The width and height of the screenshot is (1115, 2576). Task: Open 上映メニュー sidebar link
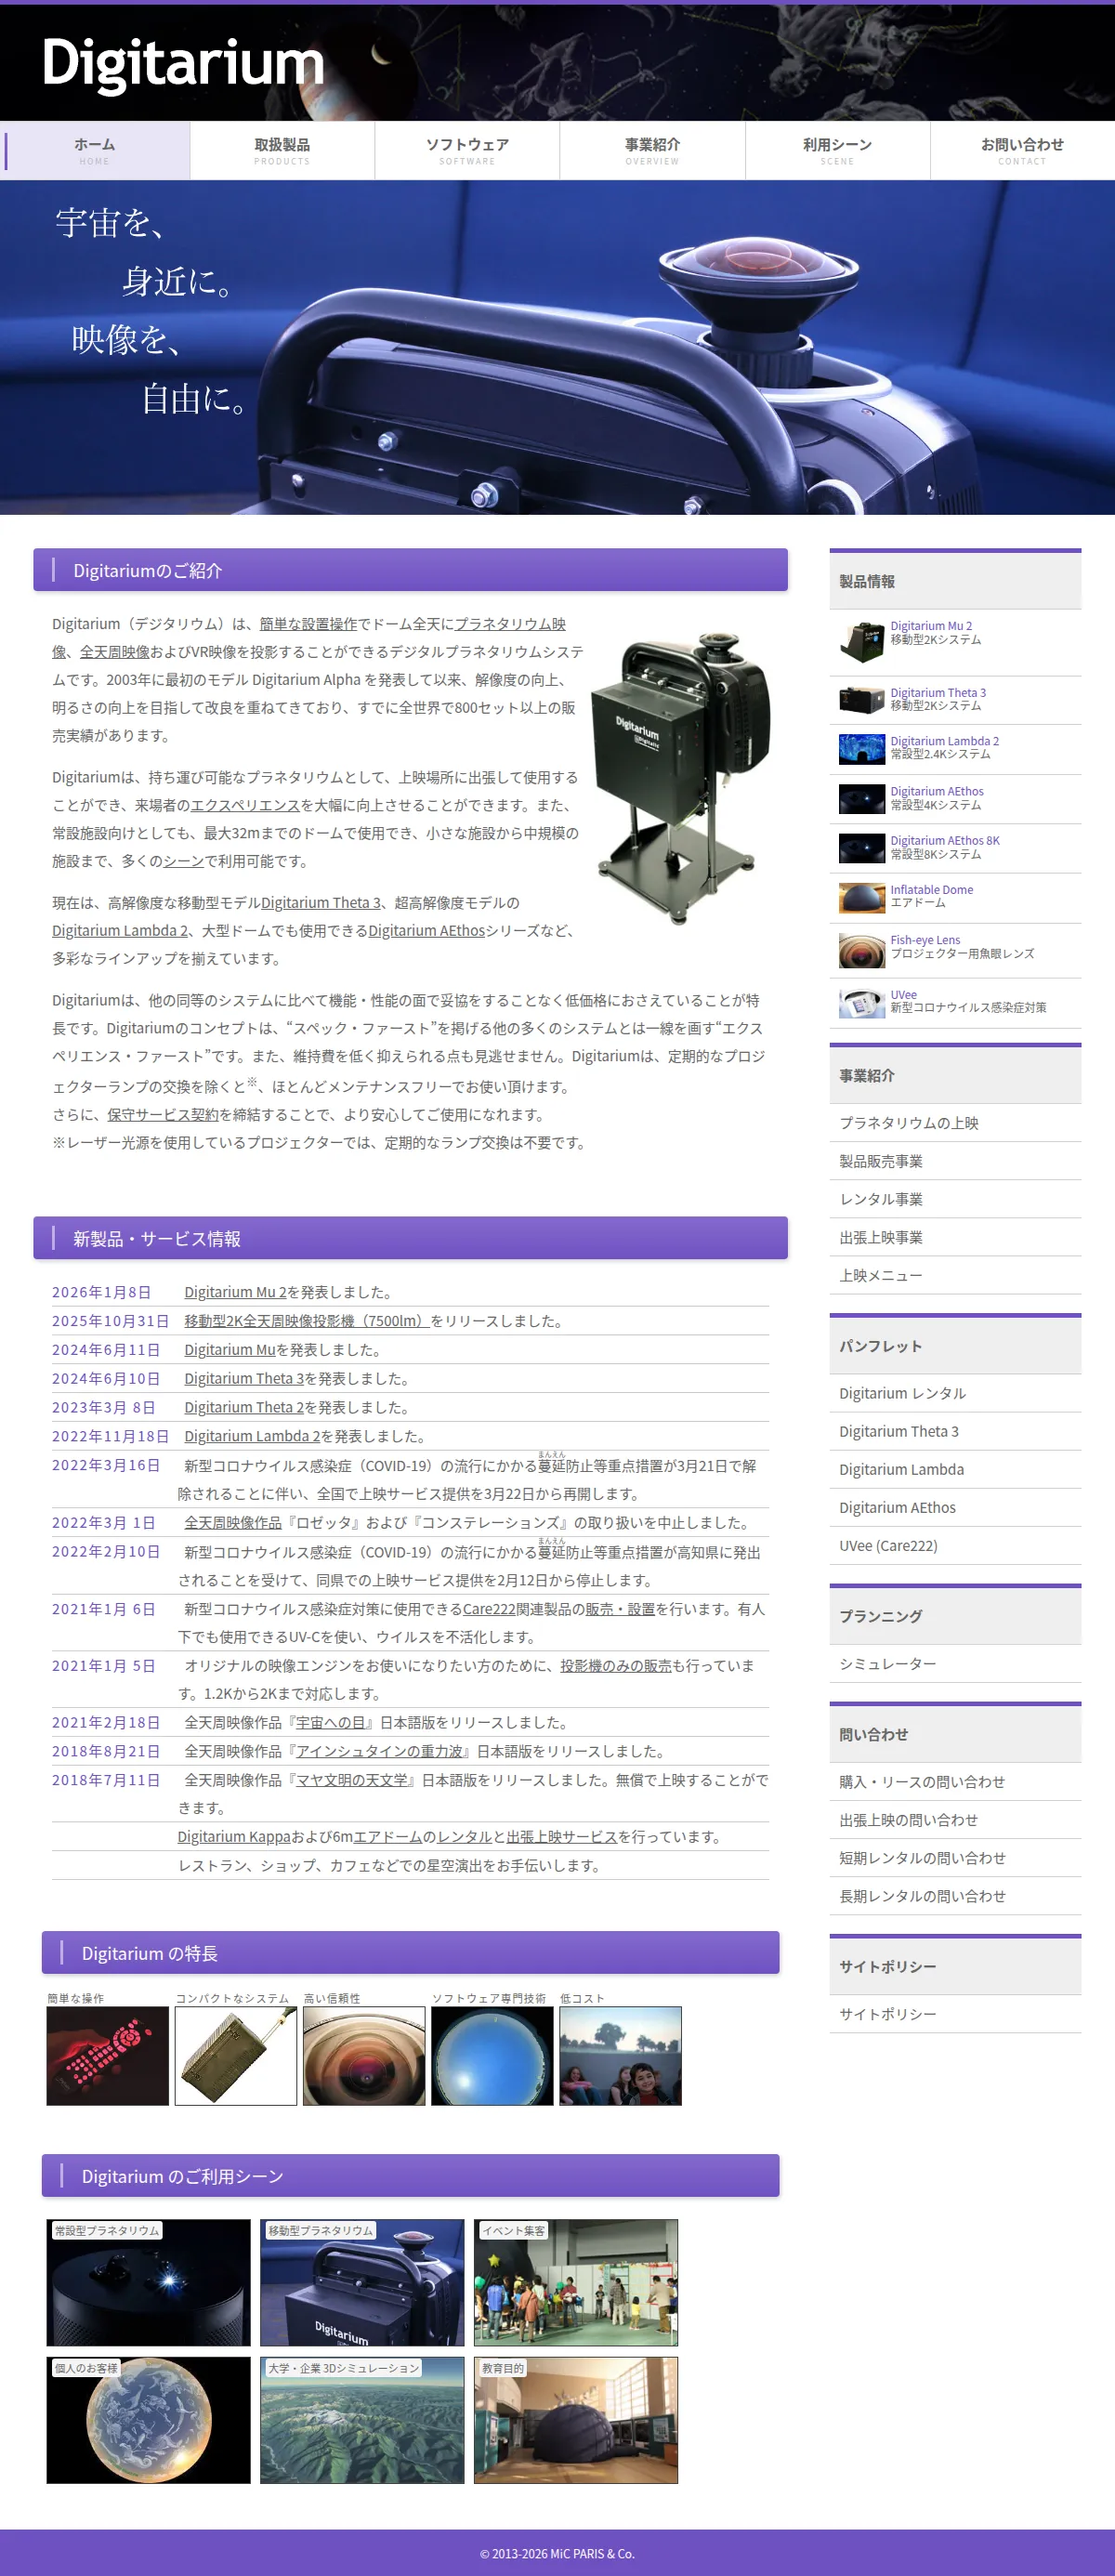coord(955,1275)
